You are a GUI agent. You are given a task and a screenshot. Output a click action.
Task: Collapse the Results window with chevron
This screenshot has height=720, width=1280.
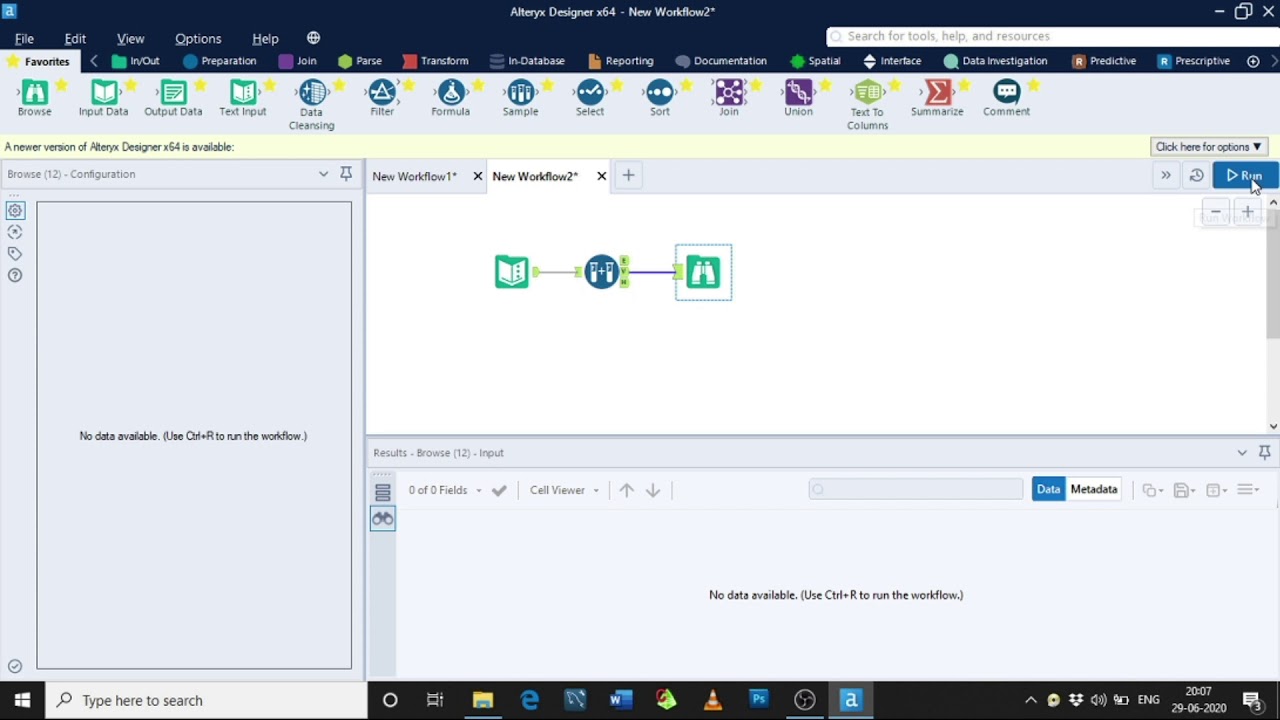pos(1242,453)
